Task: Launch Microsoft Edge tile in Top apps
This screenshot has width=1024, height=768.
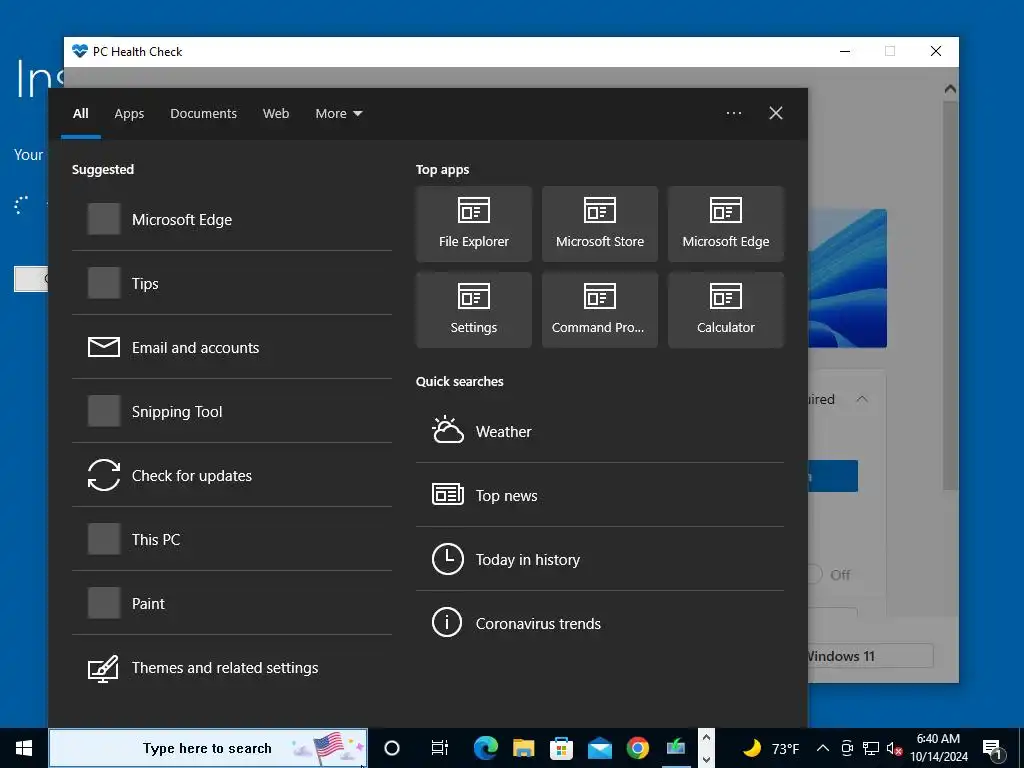Action: coord(726,224)
